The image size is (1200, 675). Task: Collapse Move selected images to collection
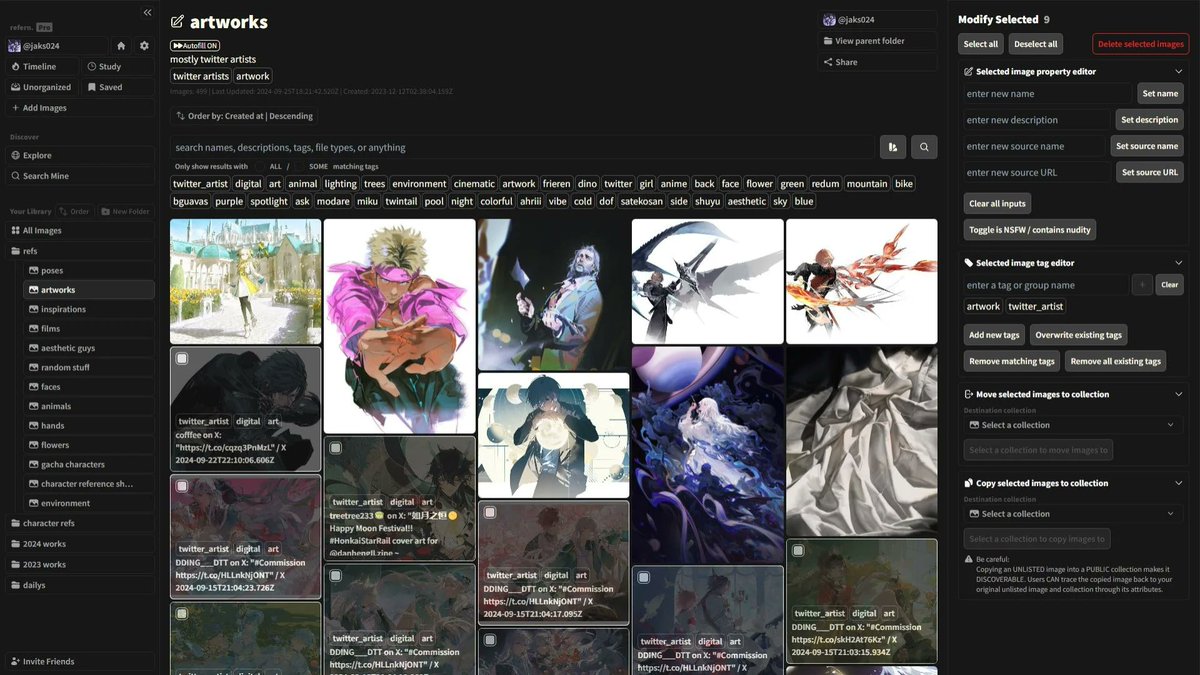1178,394
